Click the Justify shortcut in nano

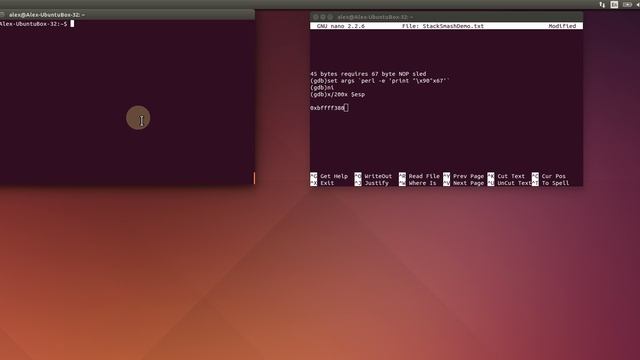point(371,183)
